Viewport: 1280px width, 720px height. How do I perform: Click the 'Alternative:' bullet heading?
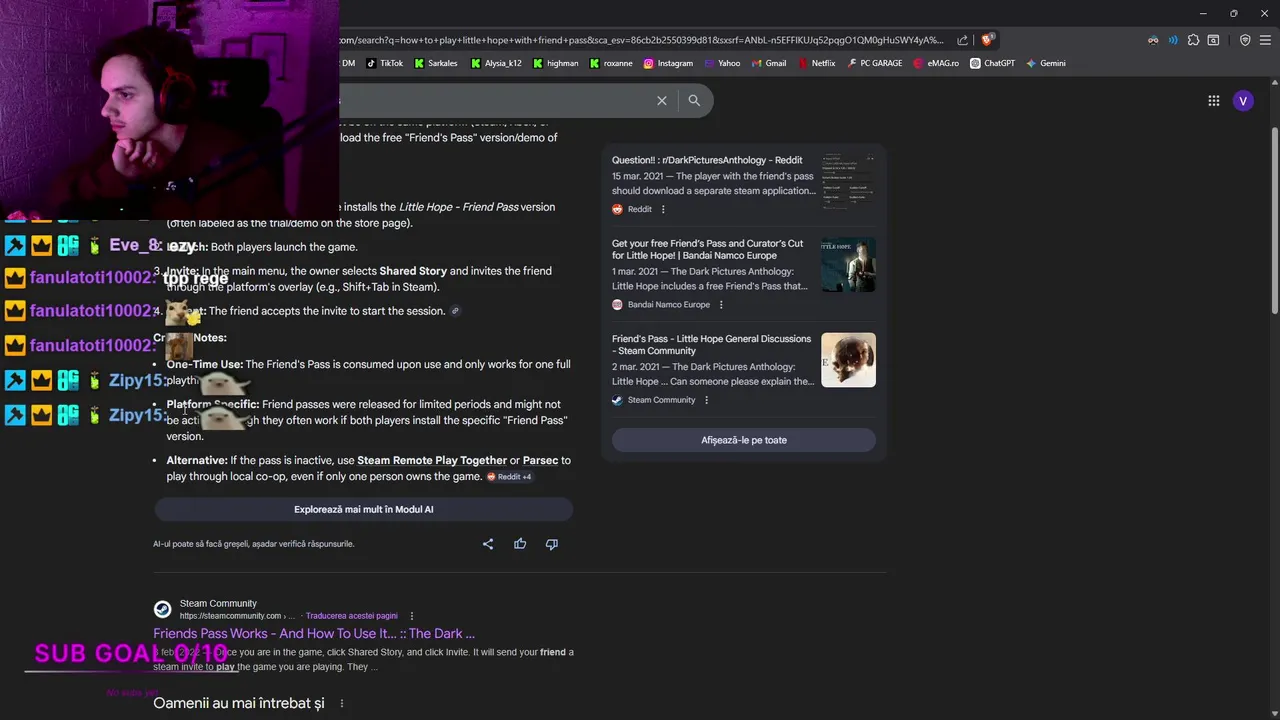(197, 461)
